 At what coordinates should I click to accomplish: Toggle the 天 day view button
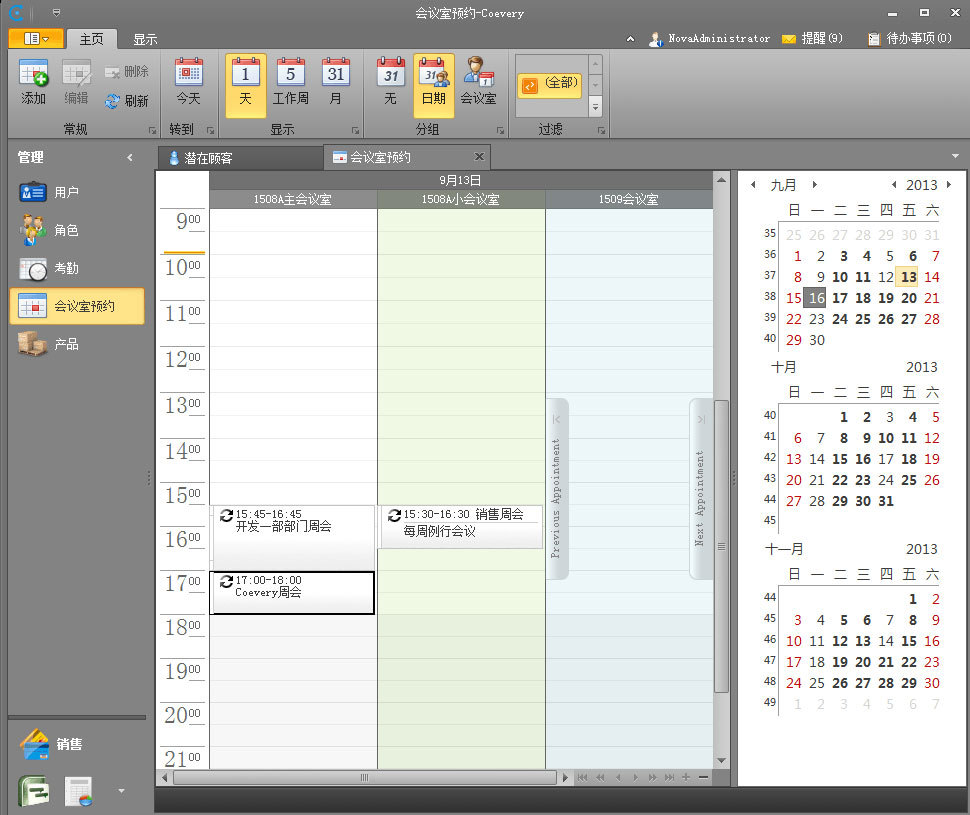tap(245, 82)
